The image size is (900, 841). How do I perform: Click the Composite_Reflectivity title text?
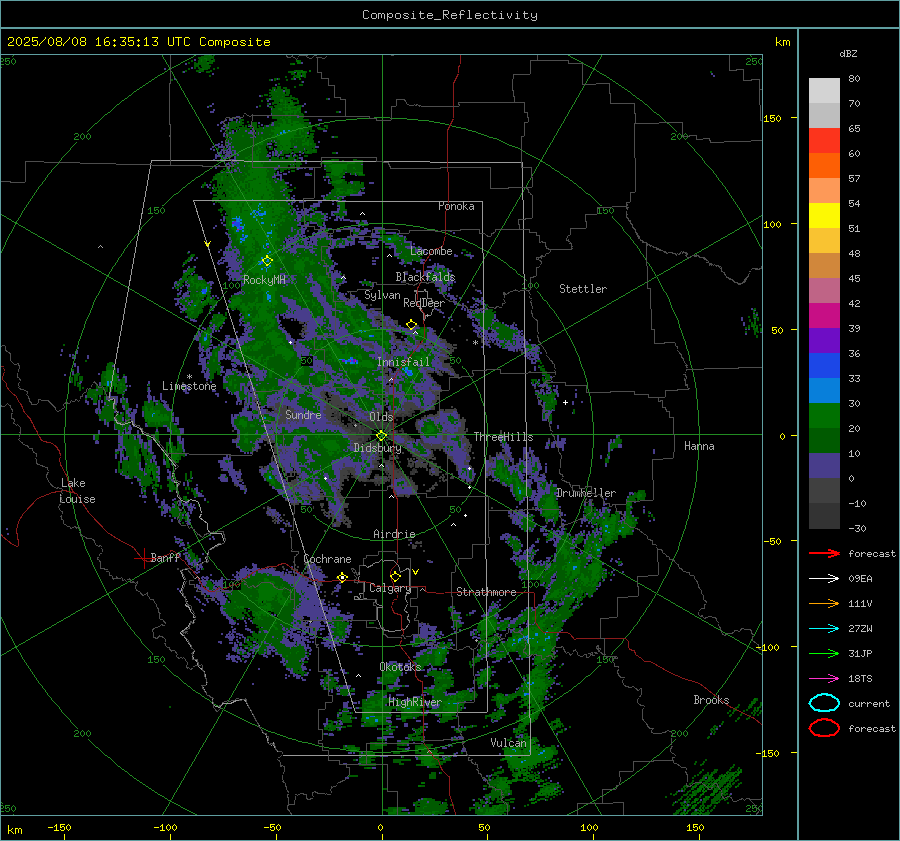point(449,15)
